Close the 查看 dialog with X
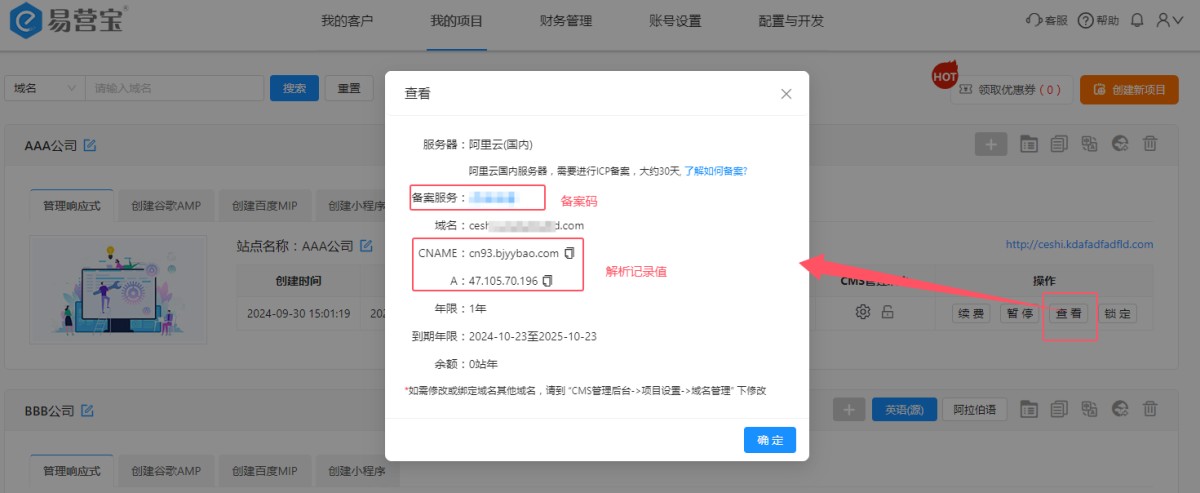1200x493 pixels. (x=786, y=94)
